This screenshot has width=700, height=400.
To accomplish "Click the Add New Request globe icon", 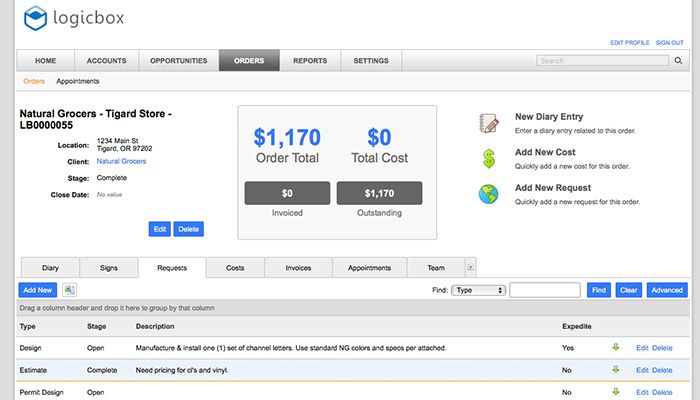I will [488, 194].
